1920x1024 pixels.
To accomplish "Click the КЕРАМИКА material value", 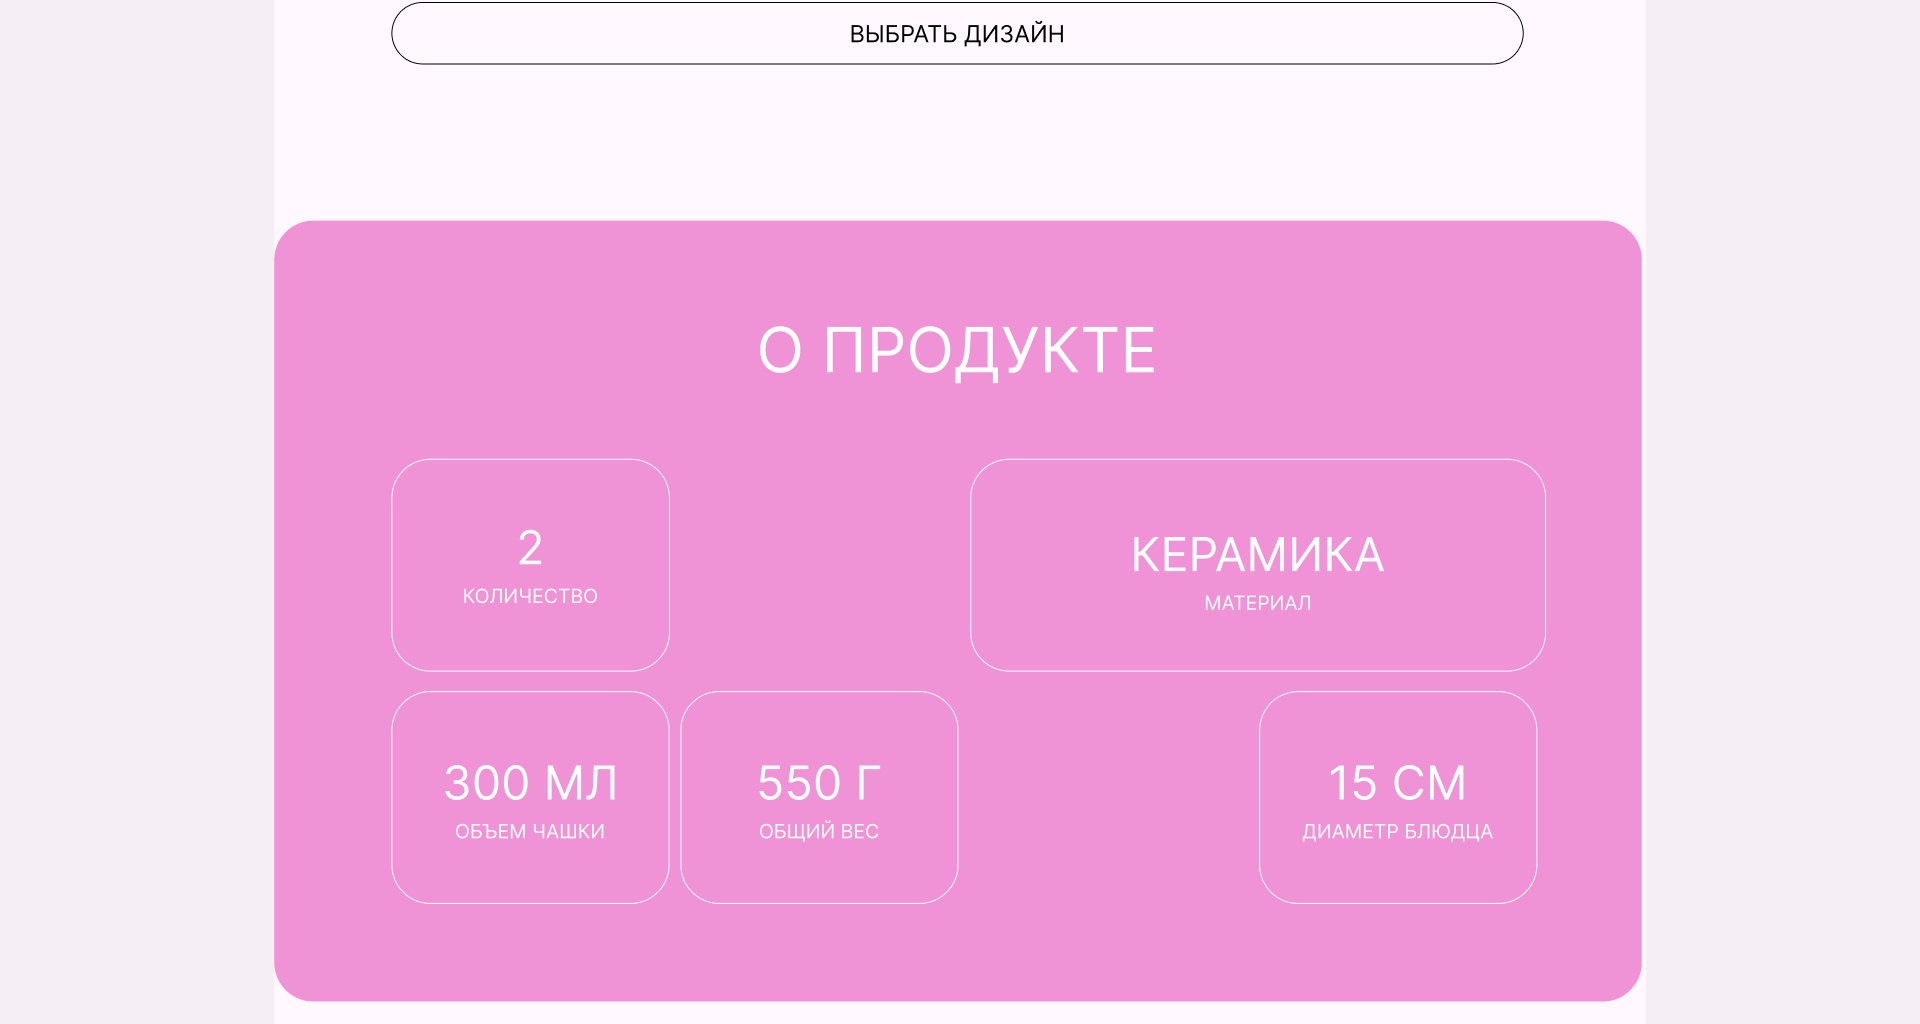I will click(x=1257, y=555).
